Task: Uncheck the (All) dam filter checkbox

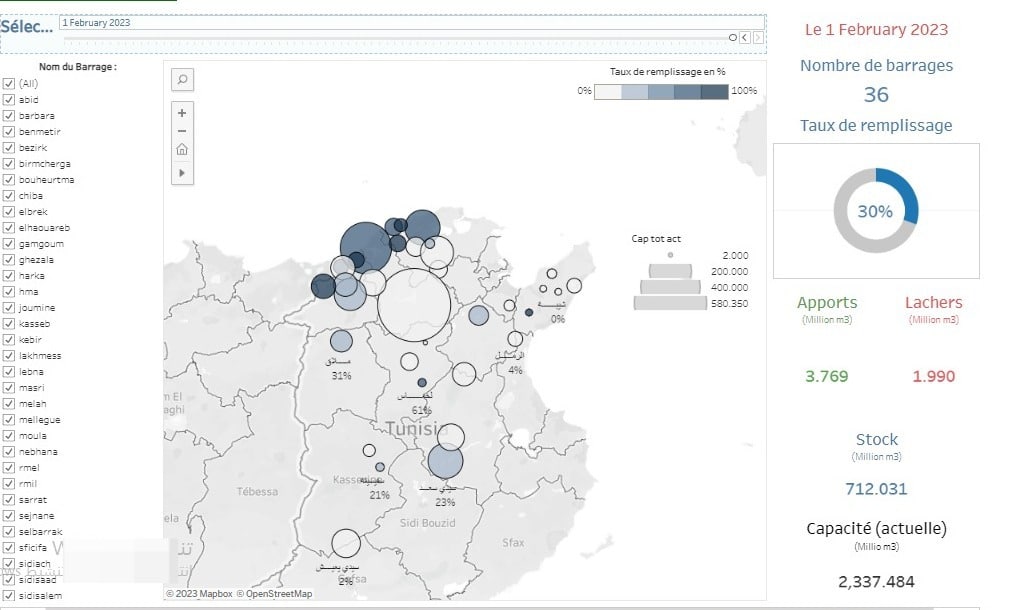Action: [9, 84]
